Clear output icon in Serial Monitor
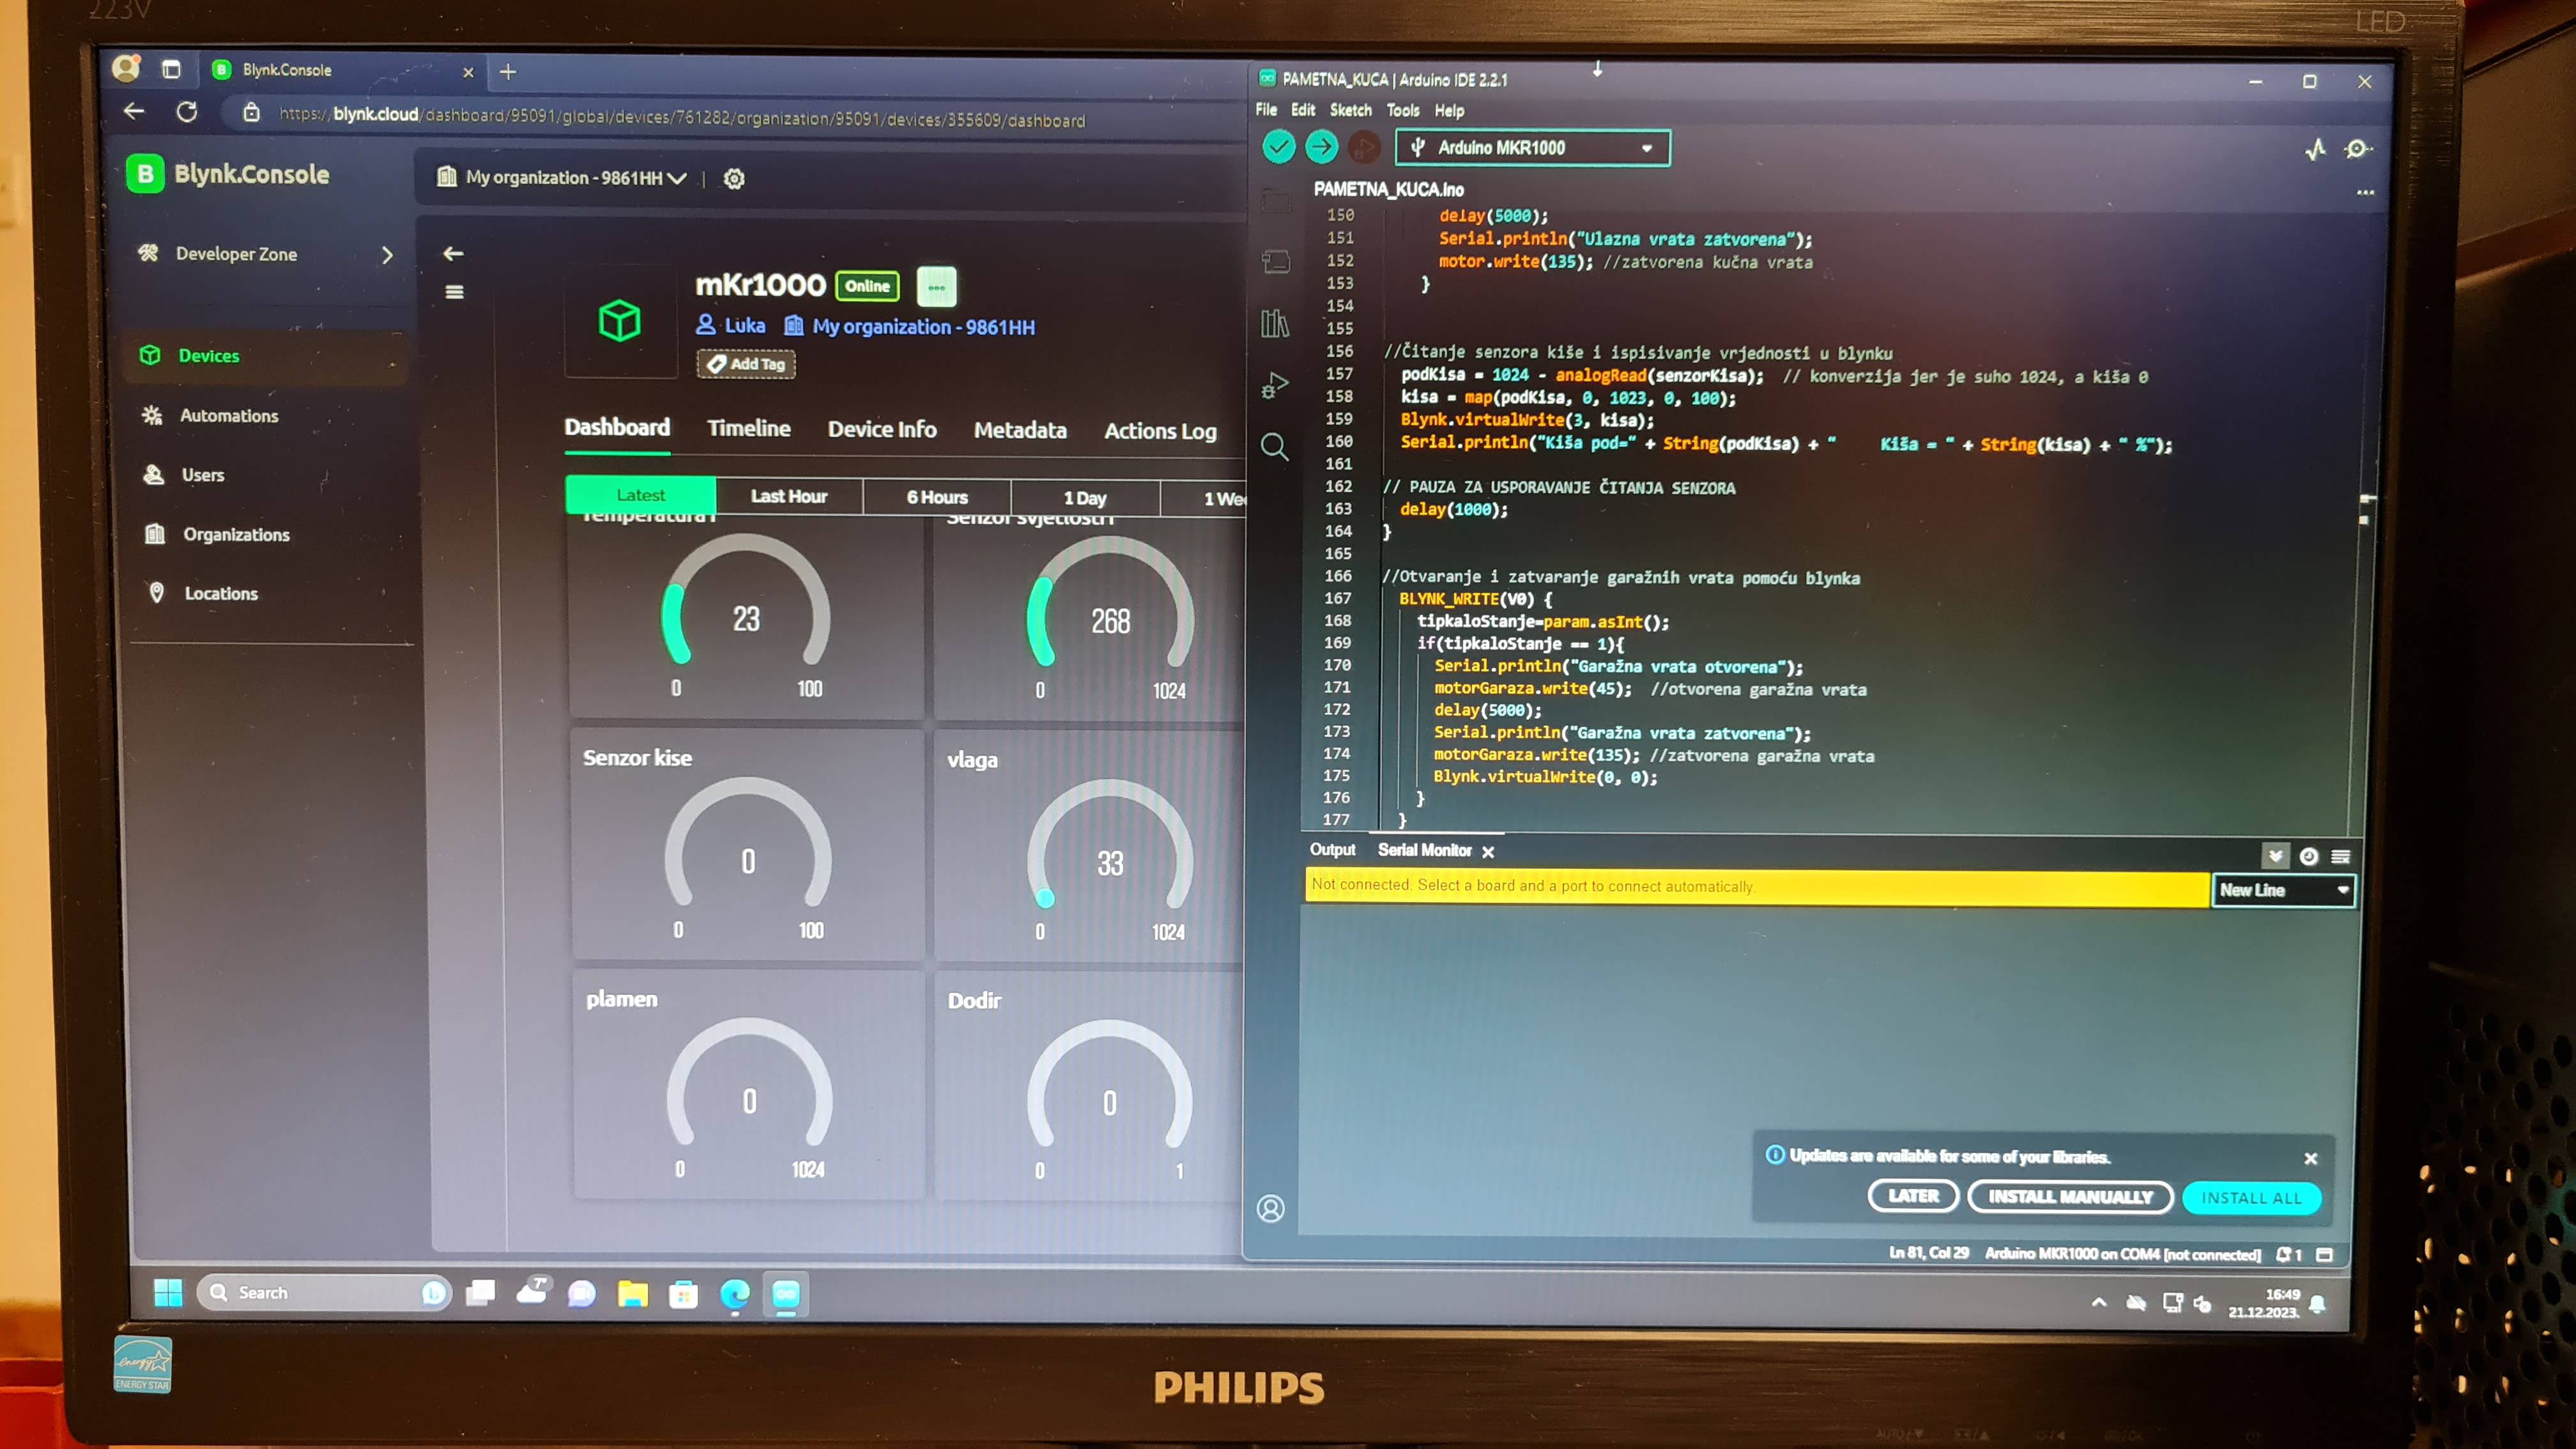This screenshot has width=2576, height=1449. 2340,857
